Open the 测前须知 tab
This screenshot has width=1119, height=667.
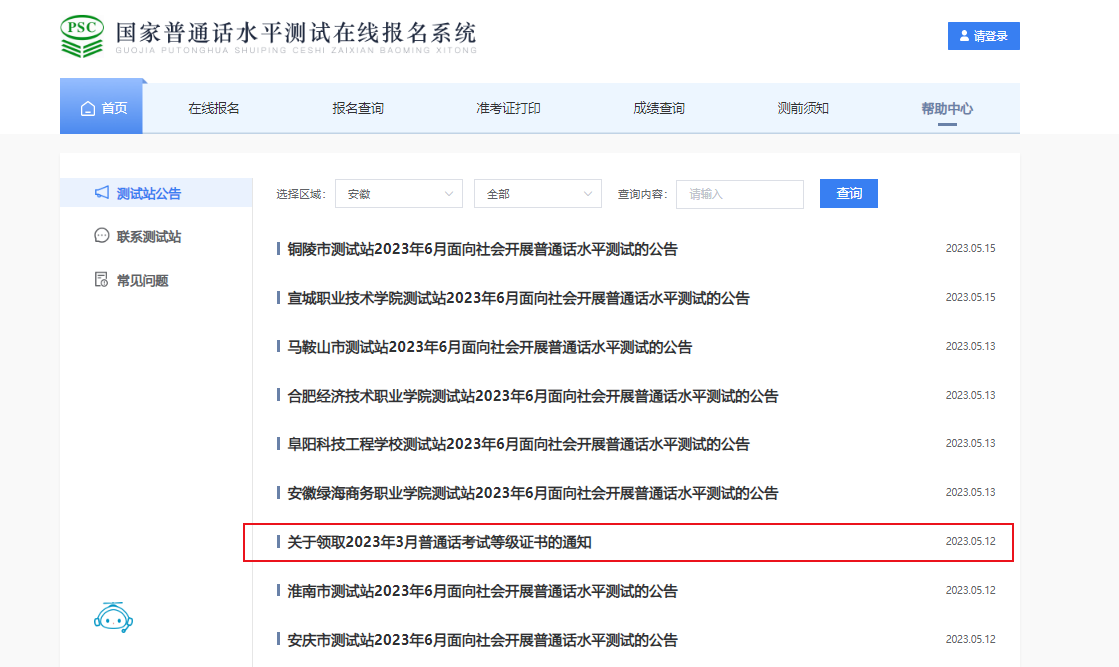(803, 108)
